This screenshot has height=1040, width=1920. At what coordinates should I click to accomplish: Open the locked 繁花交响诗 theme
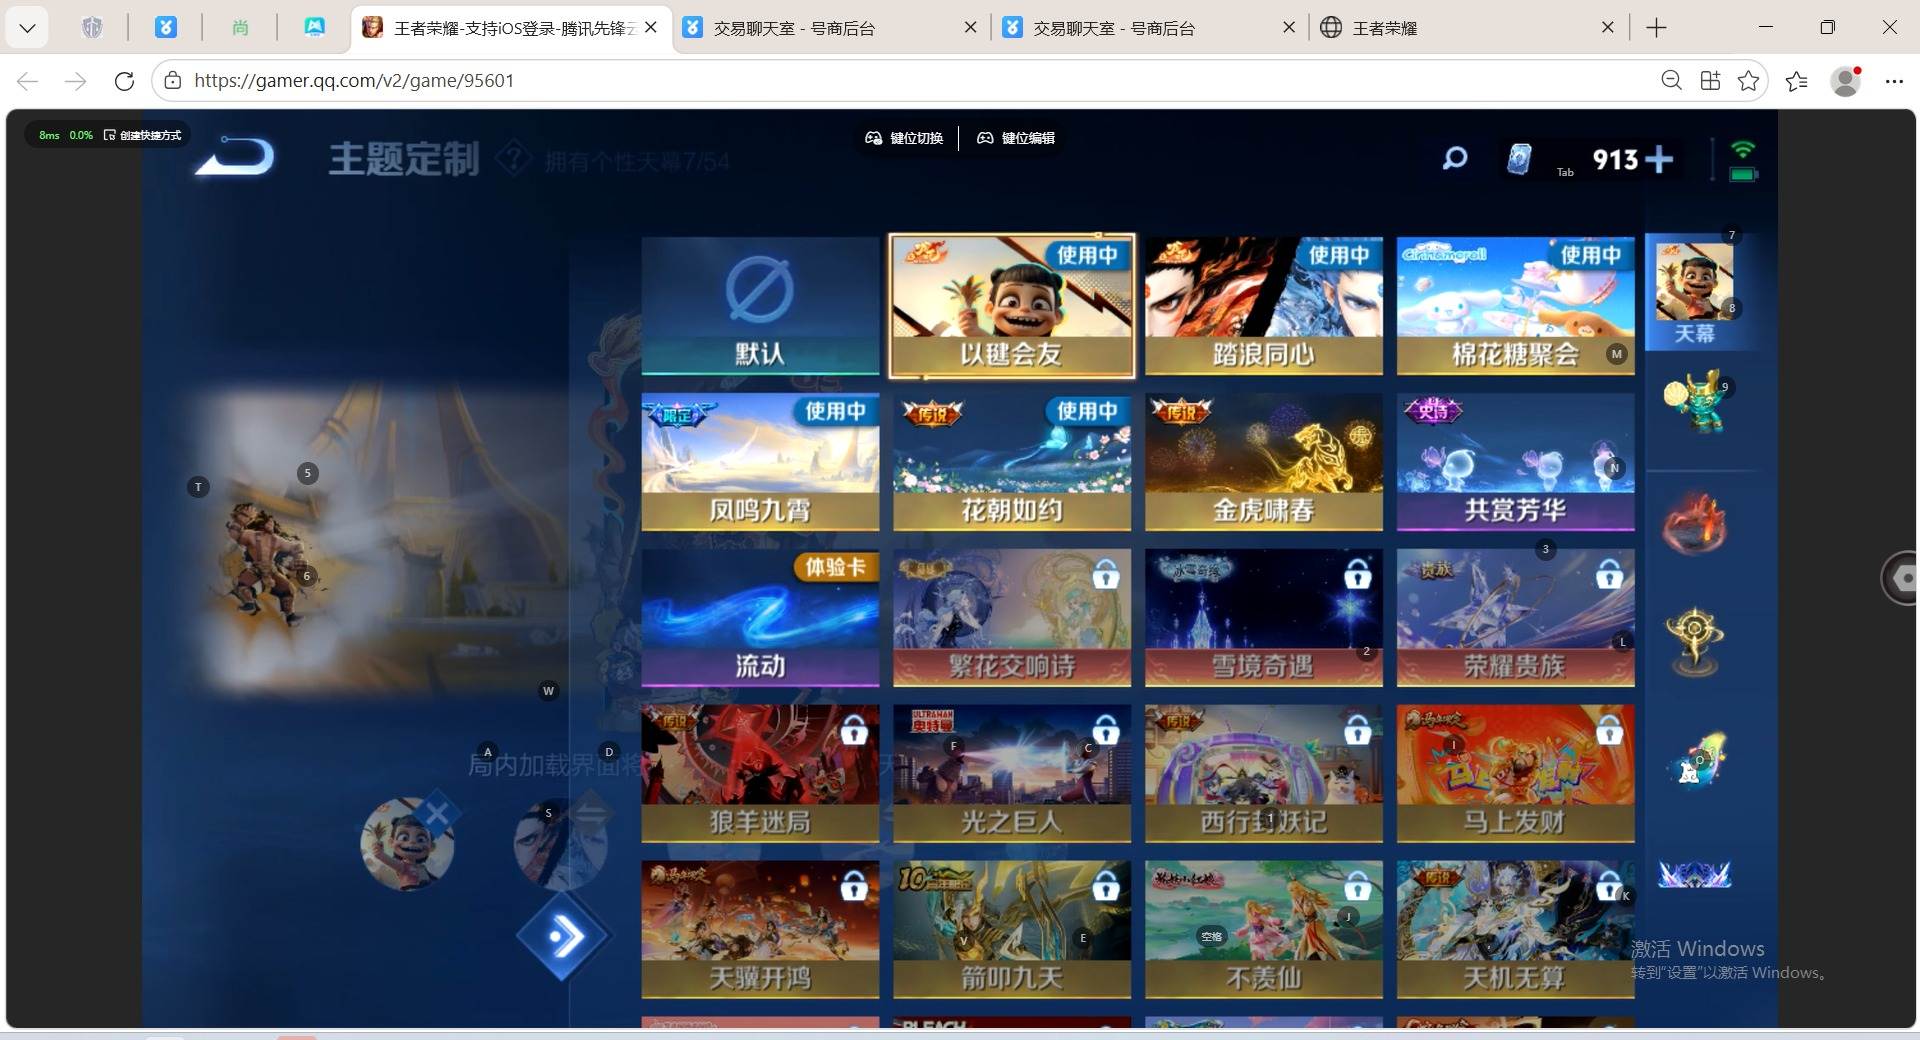tap(1012, 618)
